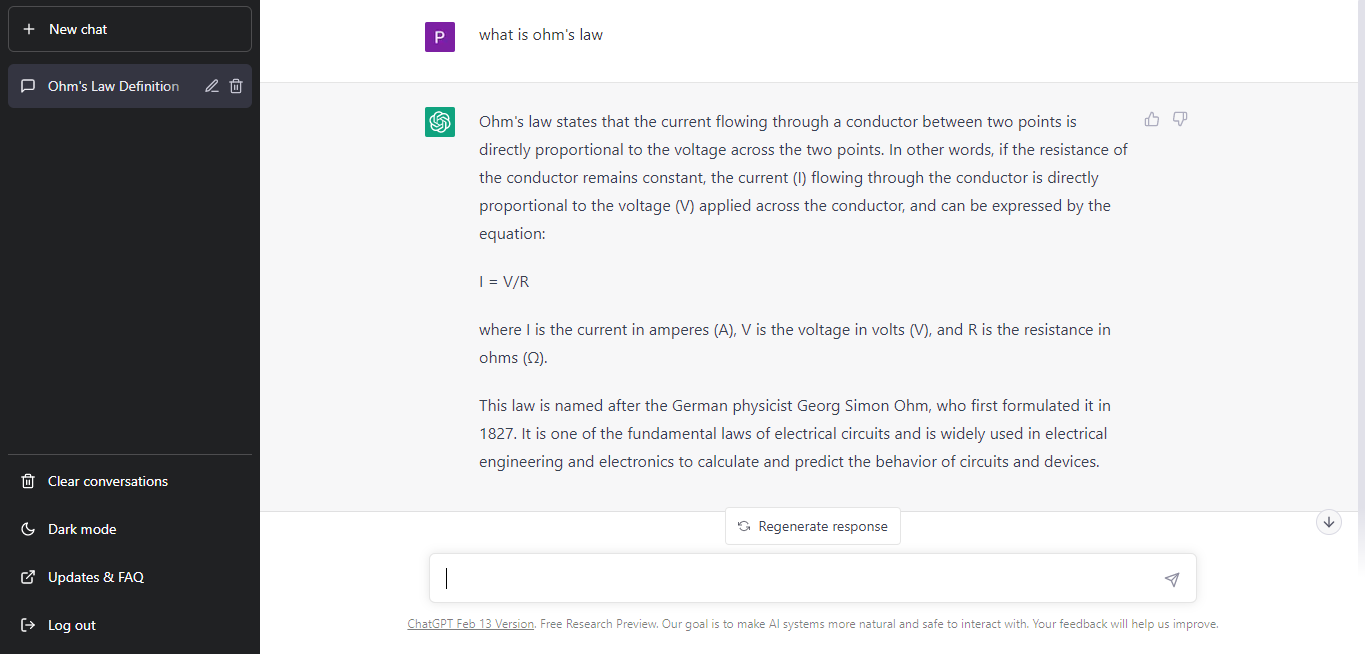Click the thumbs down icon on response
This screenshot has height=654, width=1365.
1180,120
